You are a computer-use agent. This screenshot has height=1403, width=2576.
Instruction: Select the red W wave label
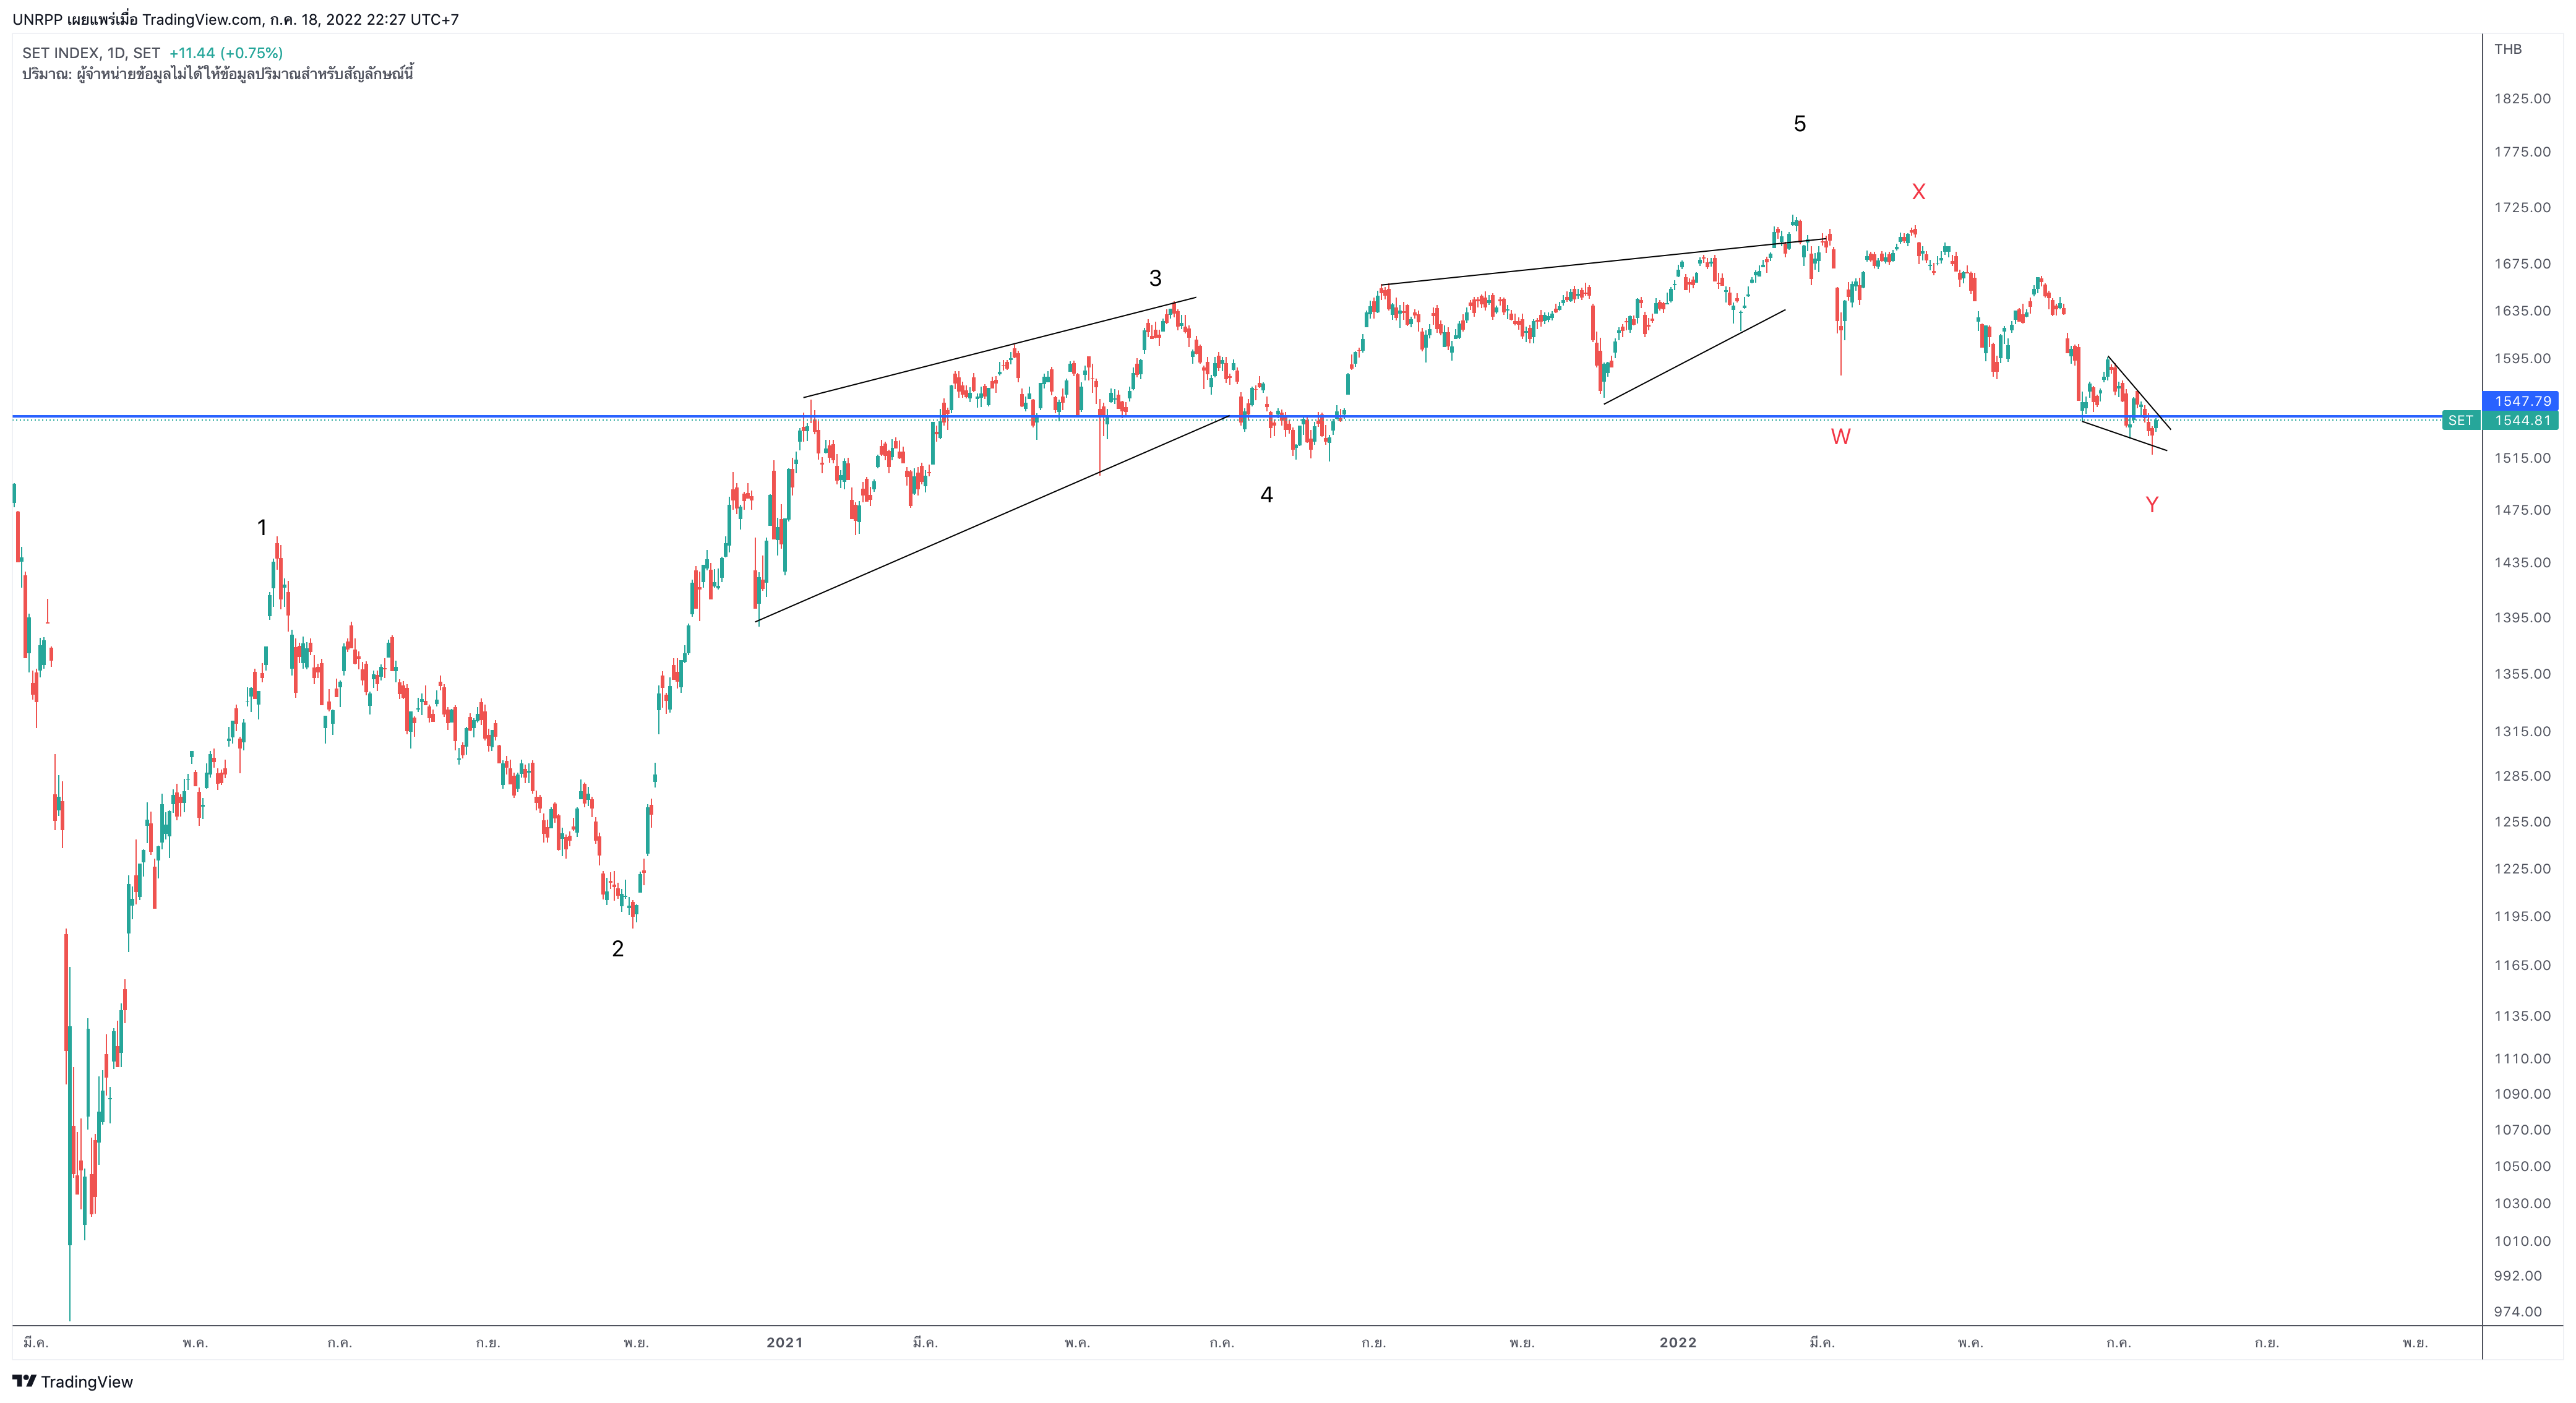click(x=1840, y=436)
